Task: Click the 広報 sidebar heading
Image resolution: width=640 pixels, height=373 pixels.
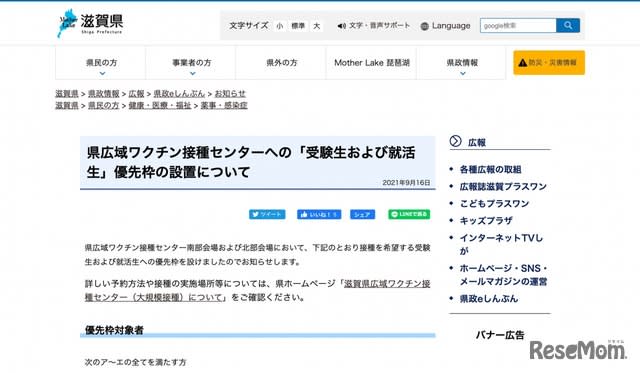Action: coord(477,142)
